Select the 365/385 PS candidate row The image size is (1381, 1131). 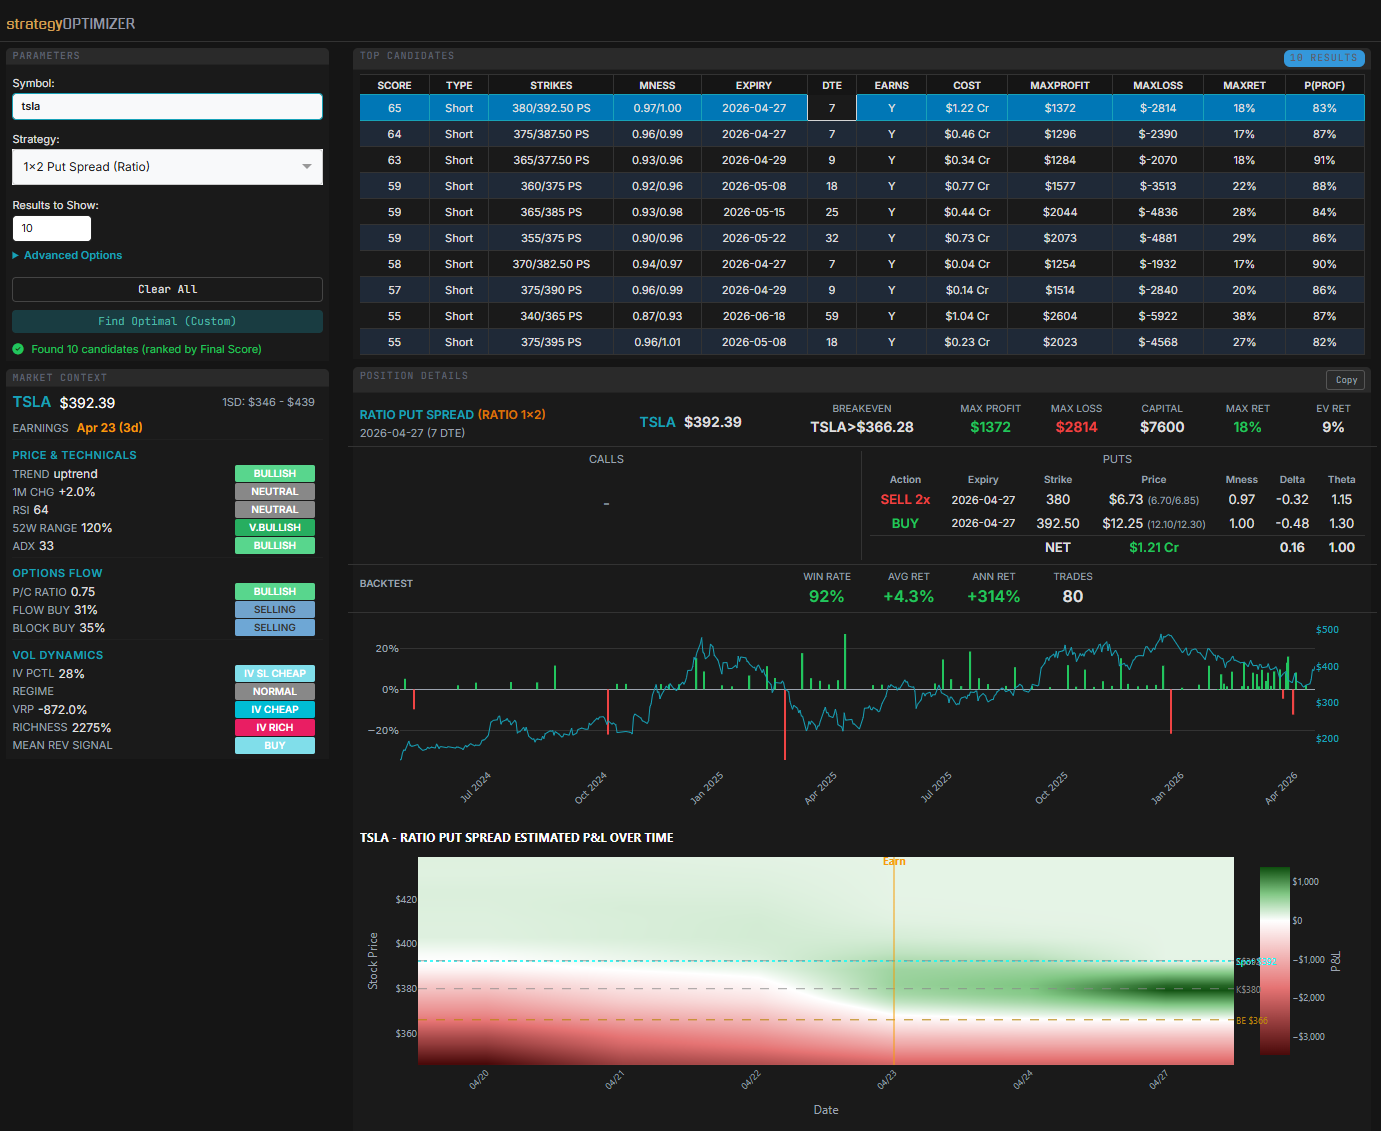[x=862, y=212]
